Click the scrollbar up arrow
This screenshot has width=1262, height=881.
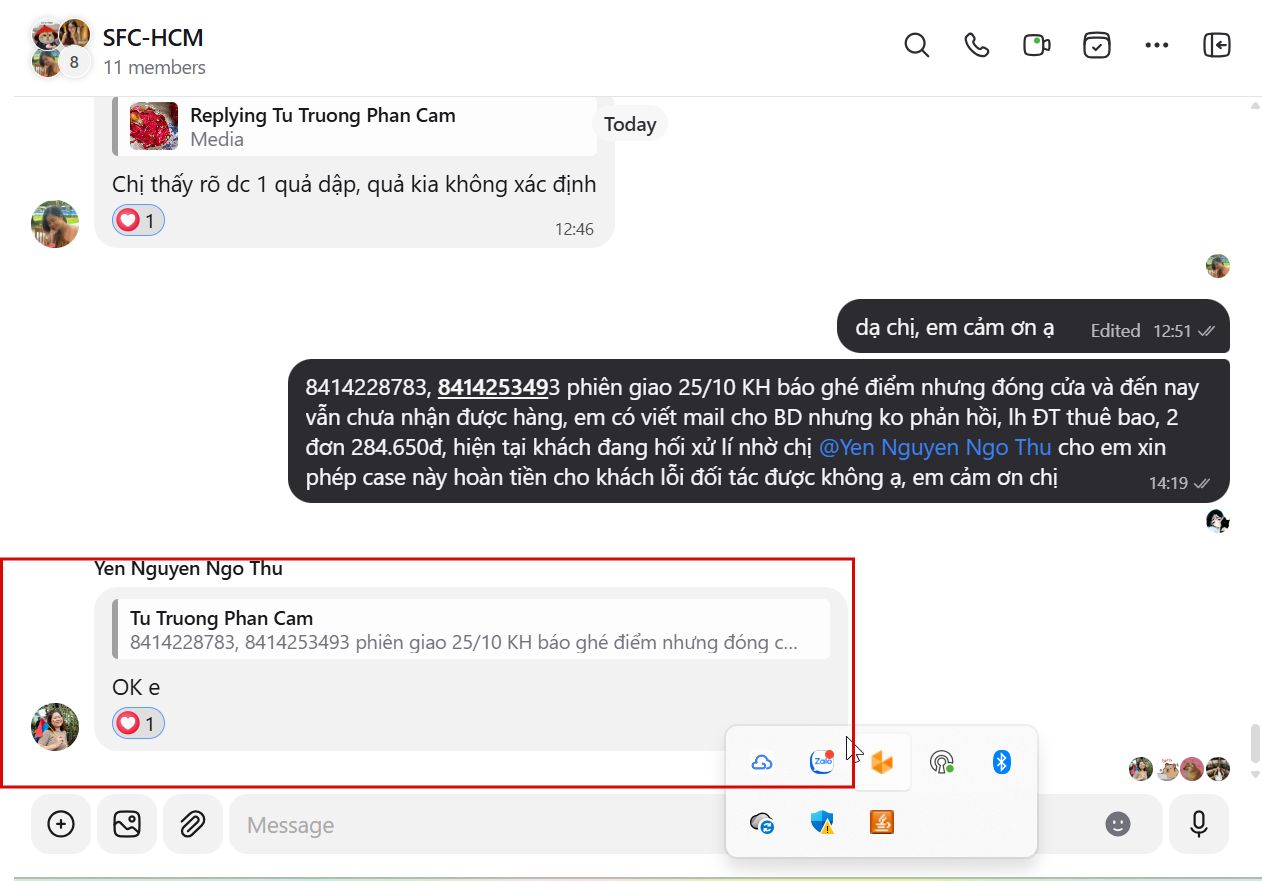1255,105
